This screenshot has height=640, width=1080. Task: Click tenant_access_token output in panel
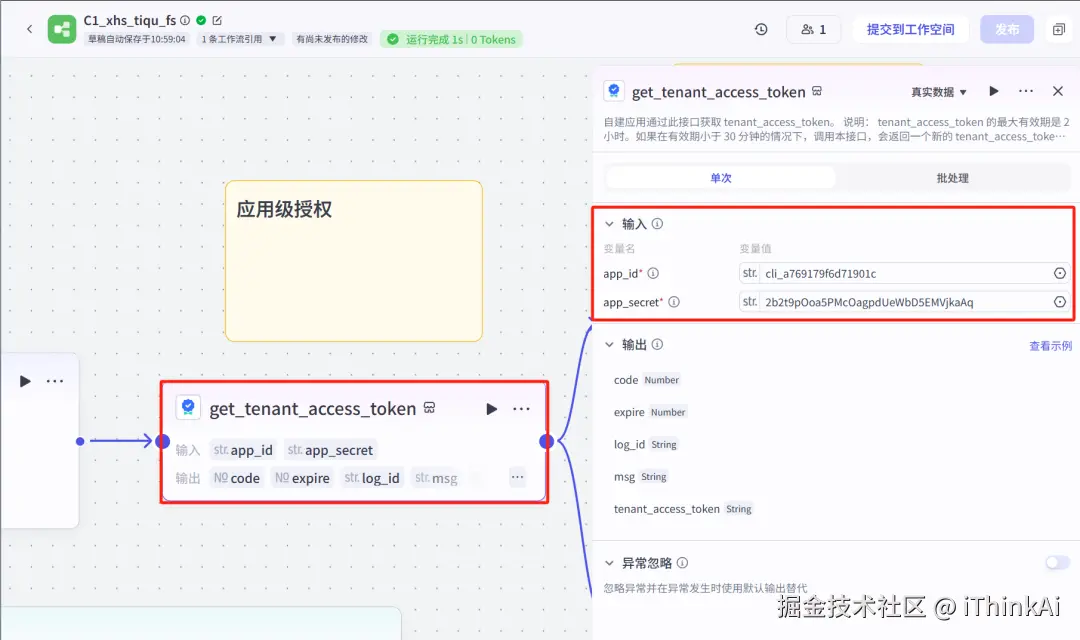[683, 509]
